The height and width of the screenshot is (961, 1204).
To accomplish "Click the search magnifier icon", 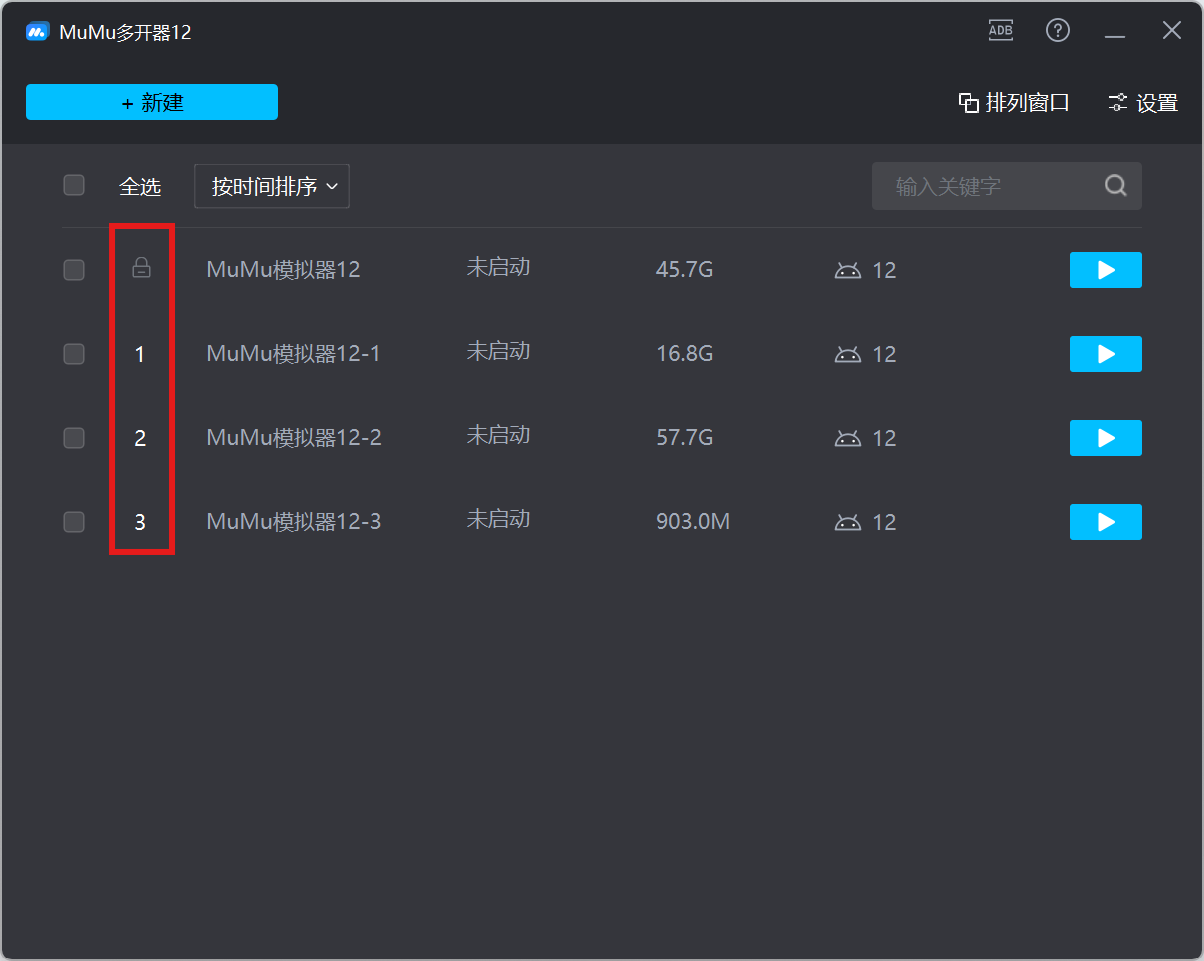I will click(x=1115, y=186).
